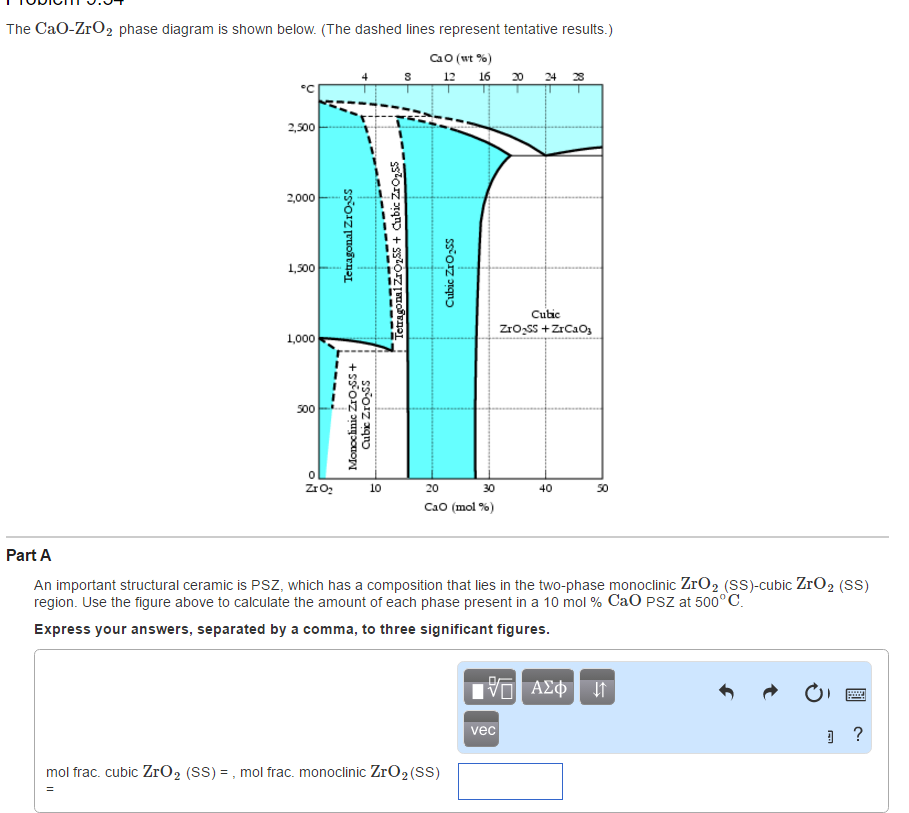The image size is (909, 813).
Task: Select the Part A section heading
Action: click(26, 554)
